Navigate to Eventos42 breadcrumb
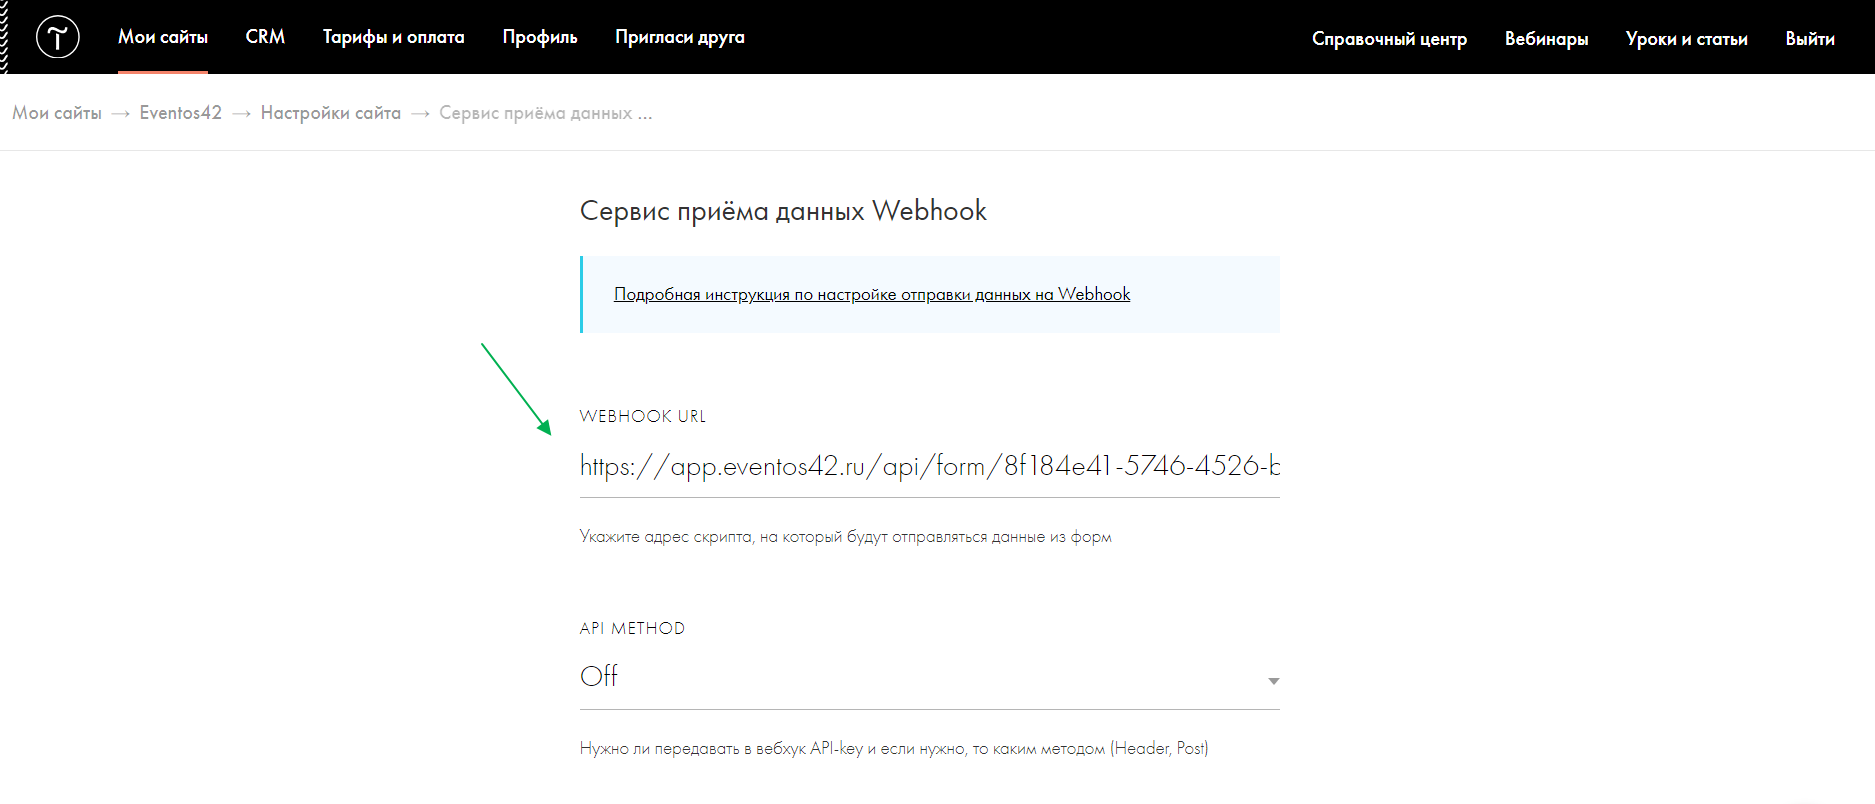The height and width of the screenshot is (804, 1875). click(x=180, y=113)
